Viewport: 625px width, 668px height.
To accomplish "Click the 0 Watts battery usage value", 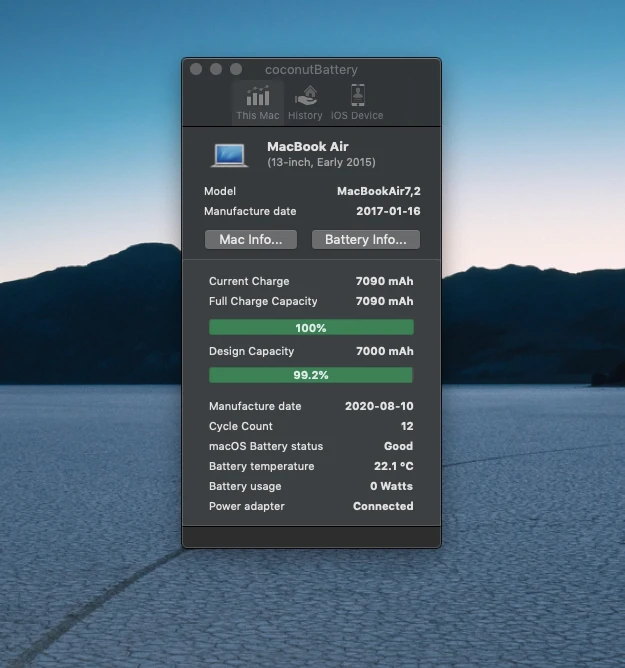I will coord(392,486).
